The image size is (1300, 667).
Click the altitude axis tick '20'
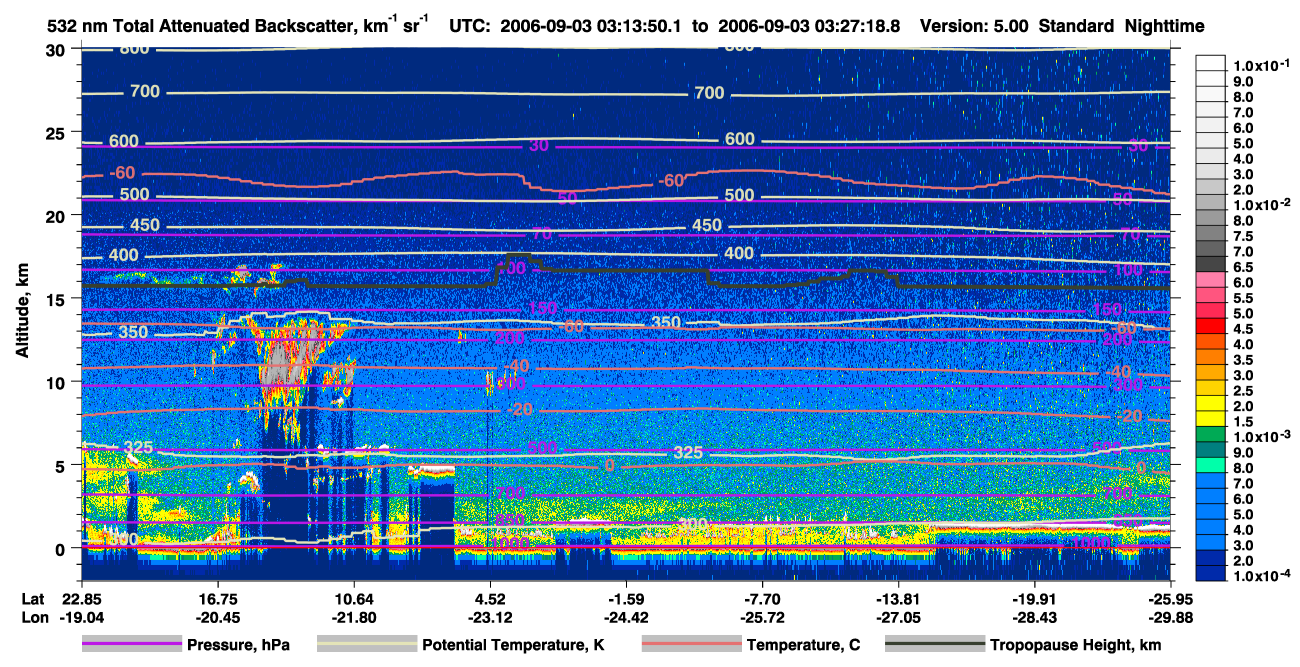coord(57,215)
